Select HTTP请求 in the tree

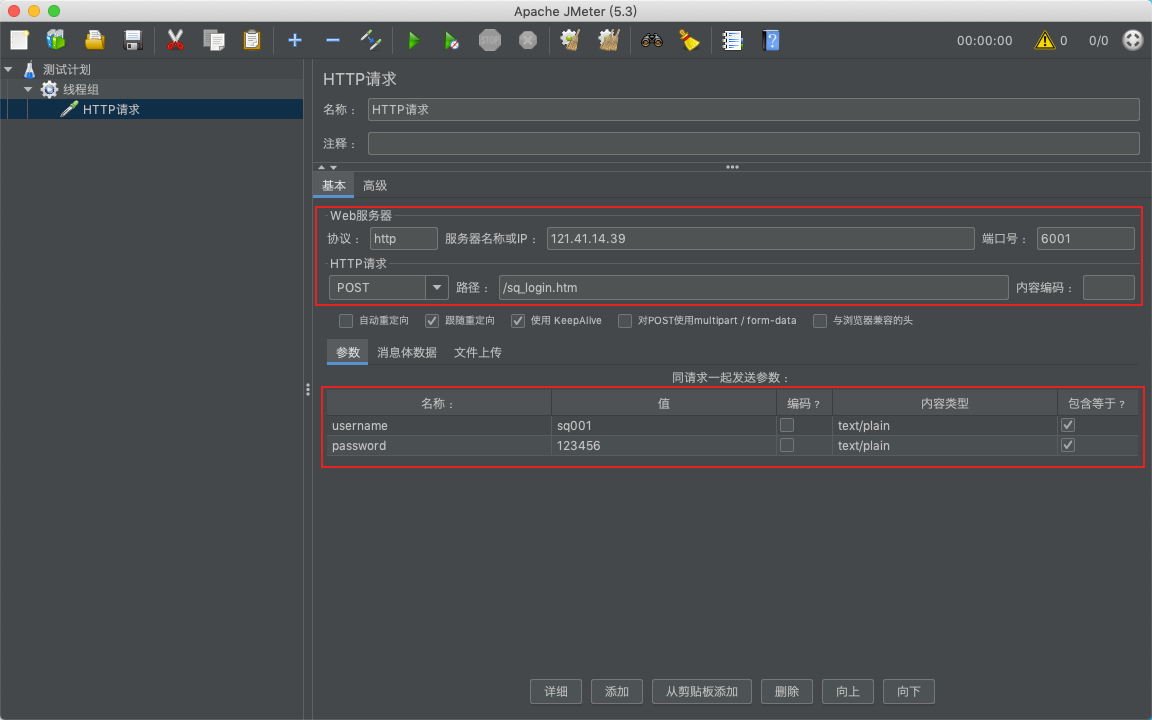(x=111, y=109)
